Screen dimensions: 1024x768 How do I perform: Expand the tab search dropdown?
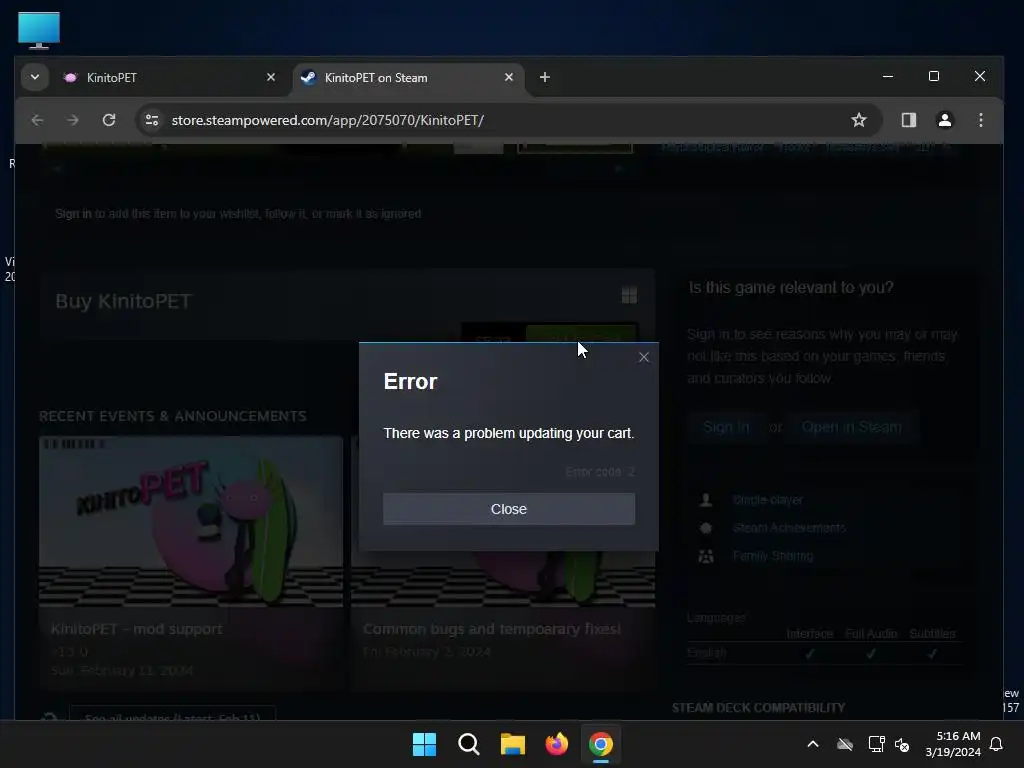[35, 77]
